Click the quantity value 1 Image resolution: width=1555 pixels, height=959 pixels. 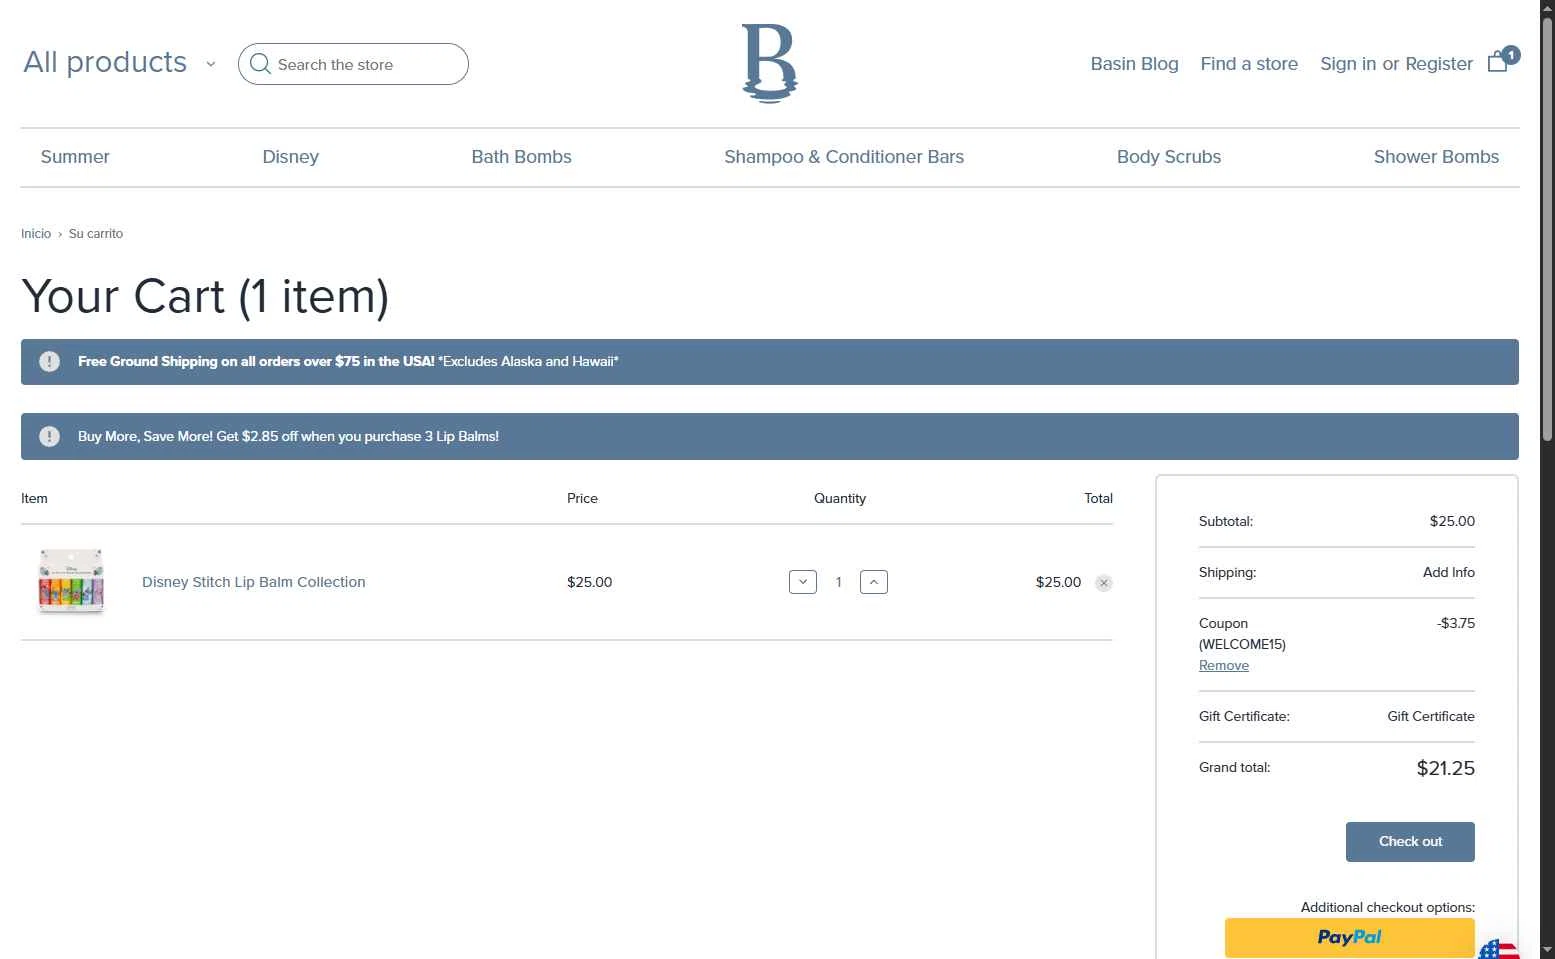[x=838, y=582]
